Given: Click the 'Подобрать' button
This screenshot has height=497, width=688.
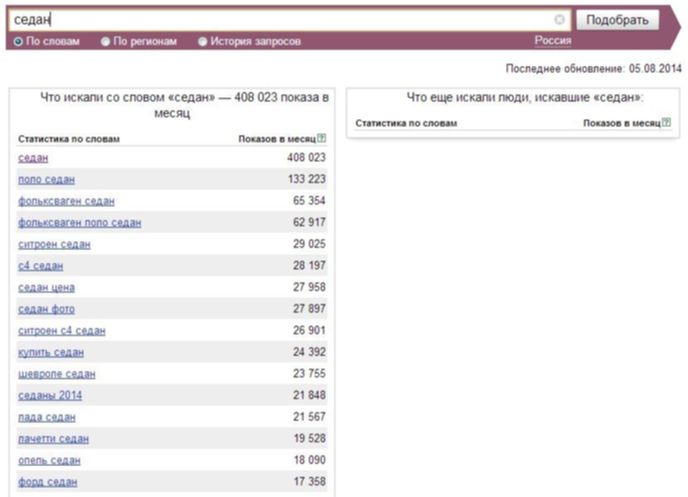Looking at the screenshot, I should [617, 20].
